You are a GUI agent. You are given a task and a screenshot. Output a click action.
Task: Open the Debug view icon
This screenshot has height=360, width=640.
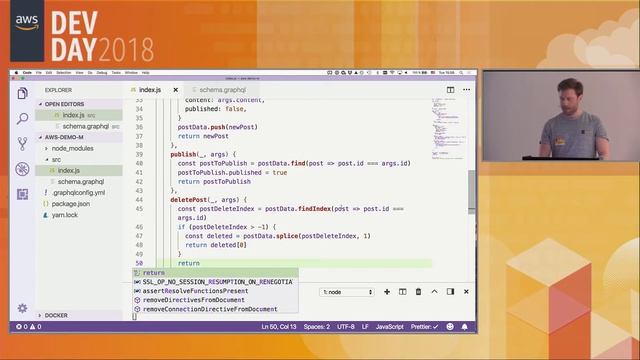(x=22, y=169)
